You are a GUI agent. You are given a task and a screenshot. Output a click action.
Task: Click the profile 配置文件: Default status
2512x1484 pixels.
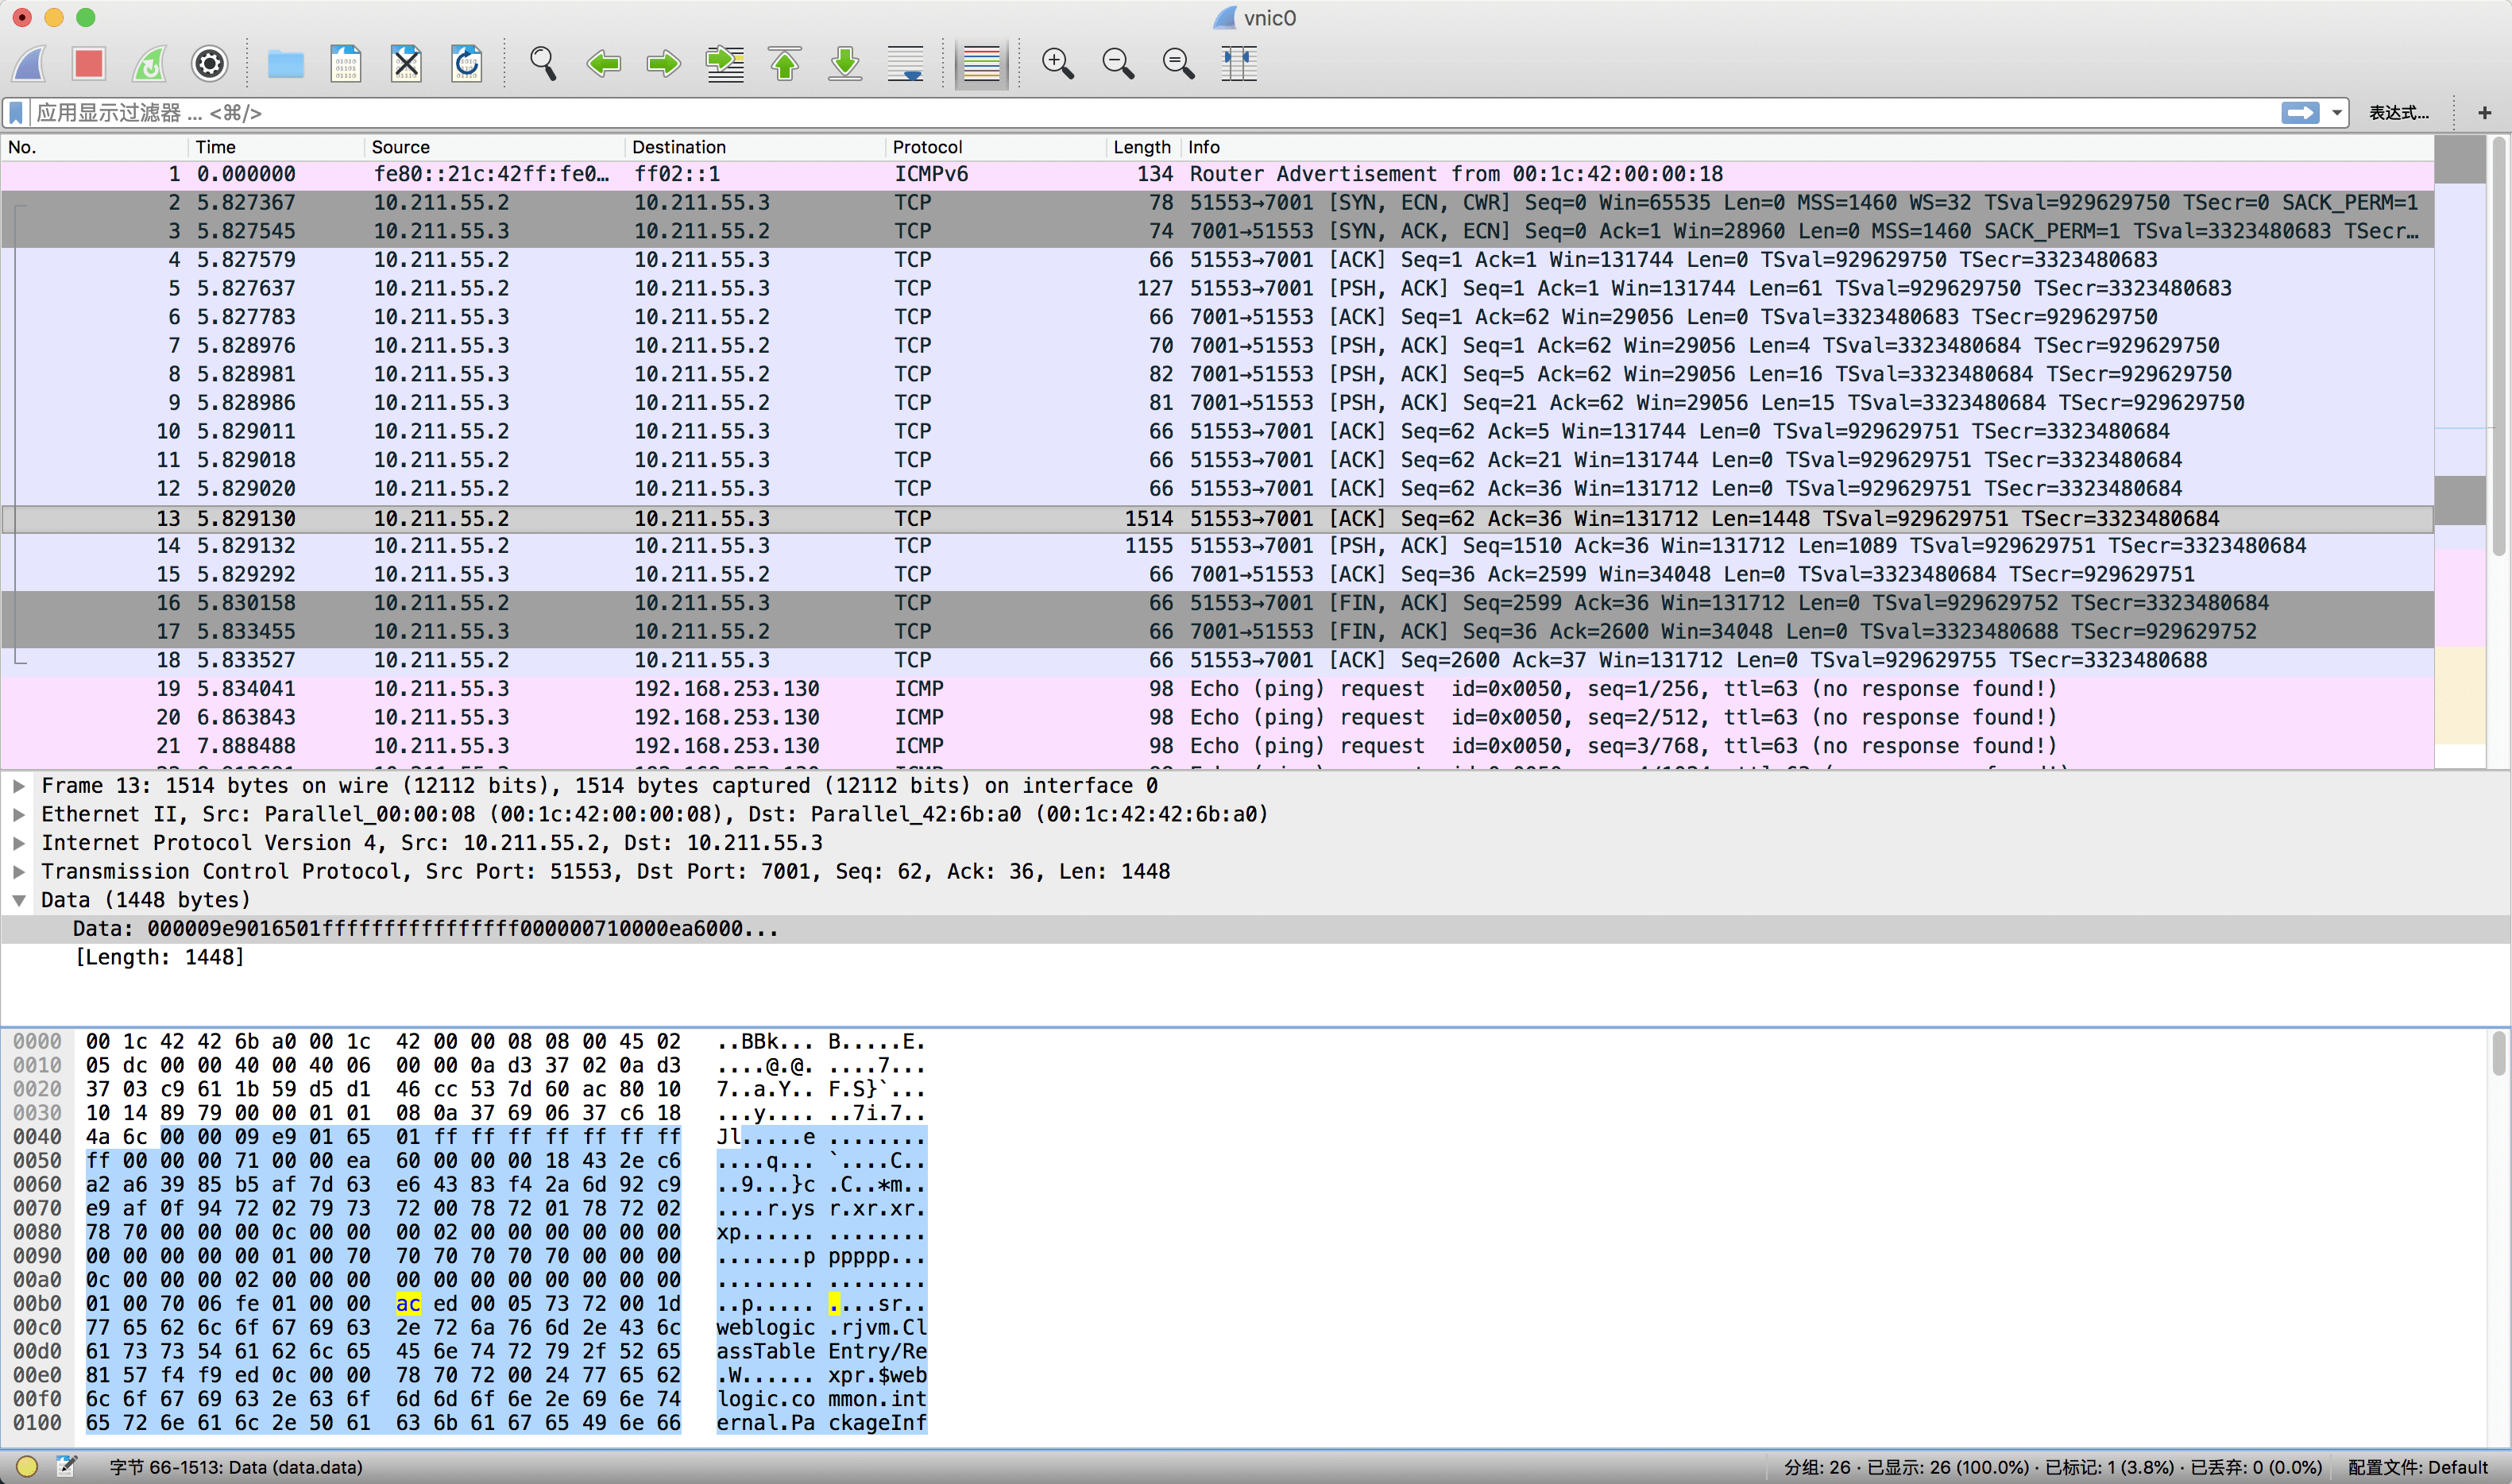[x=2417, y=1468]
